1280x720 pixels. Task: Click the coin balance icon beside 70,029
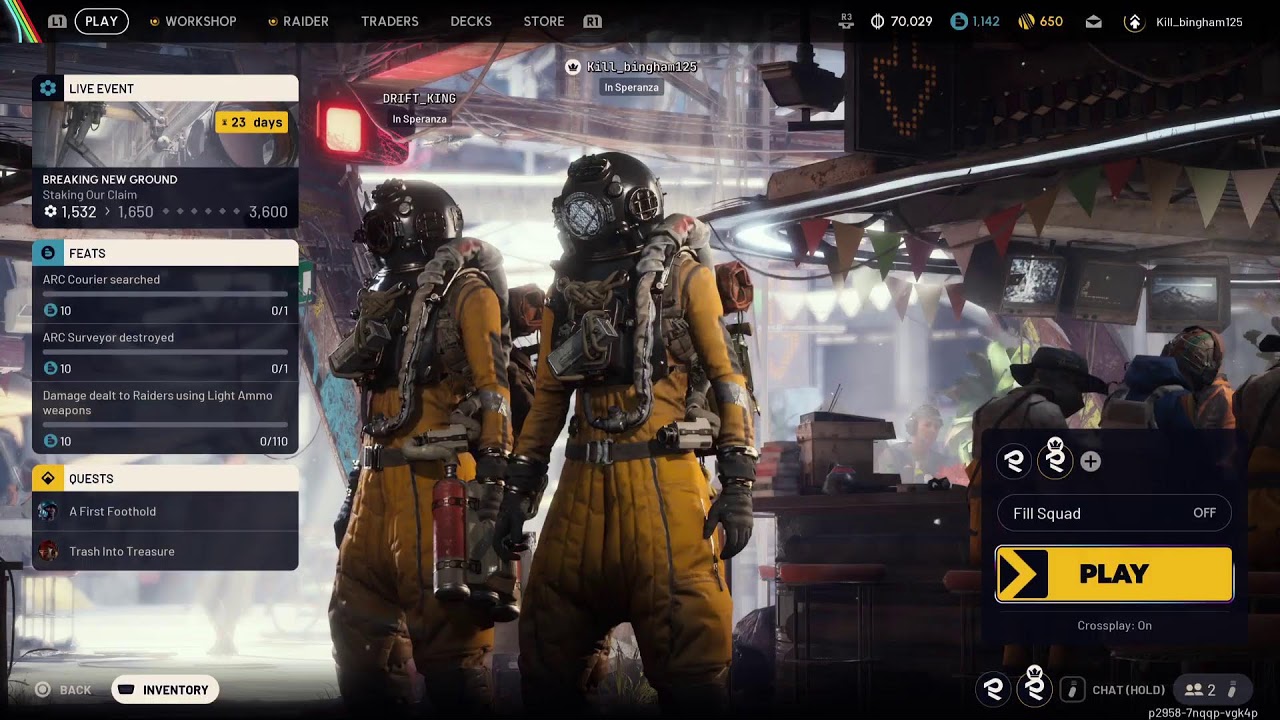877,21
